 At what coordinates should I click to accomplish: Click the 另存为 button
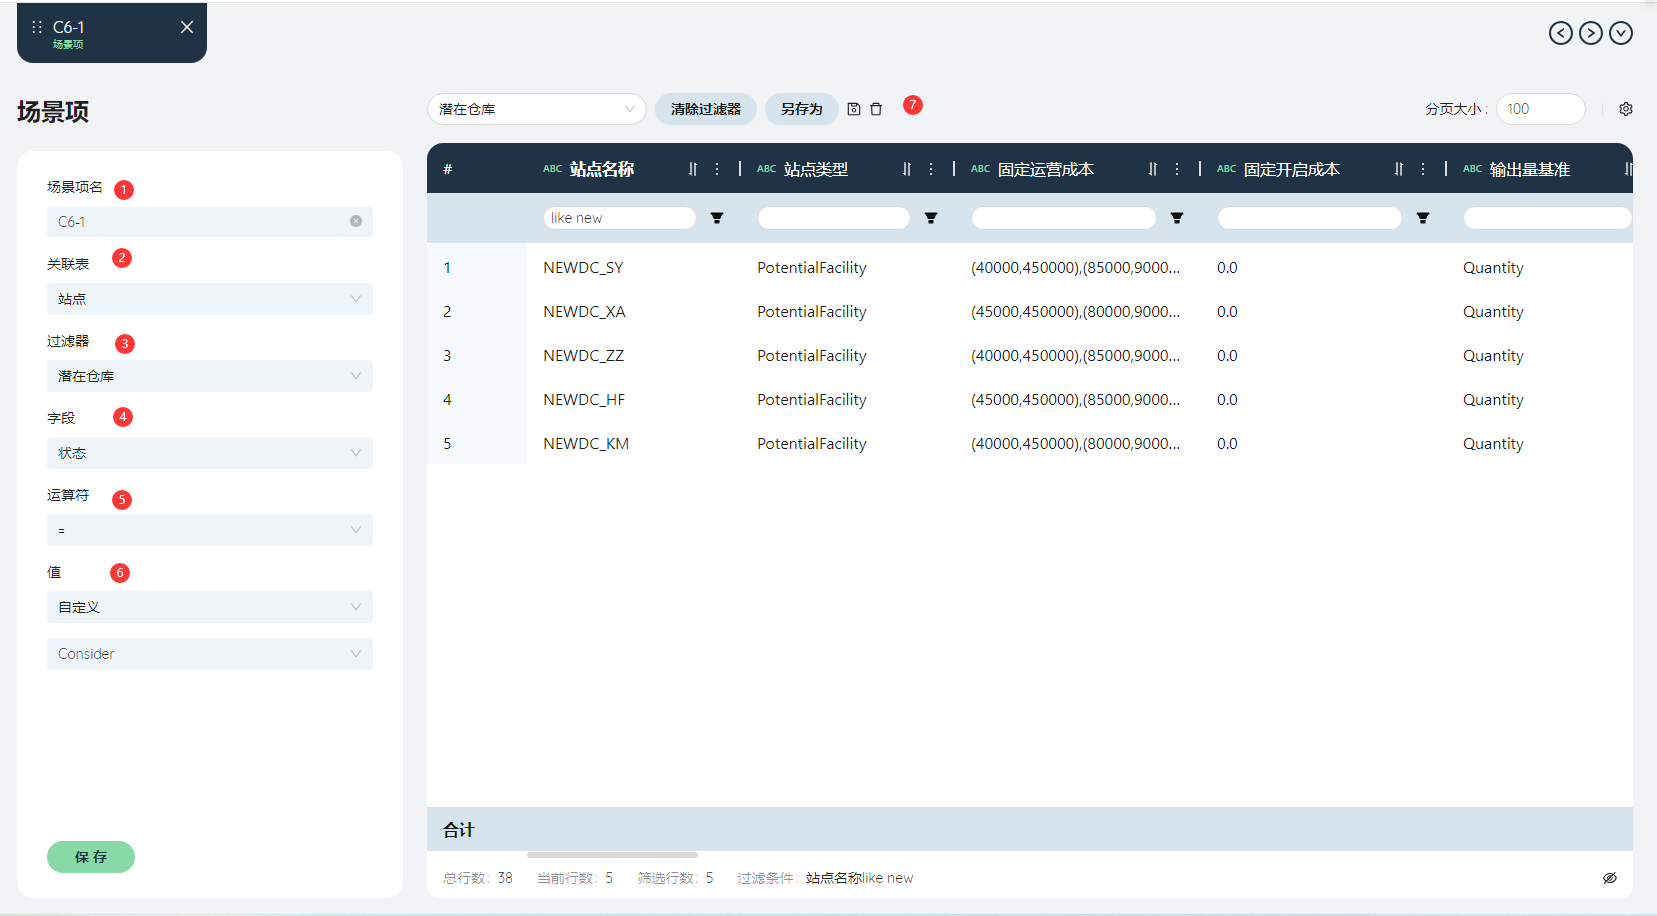pos(802,109)
